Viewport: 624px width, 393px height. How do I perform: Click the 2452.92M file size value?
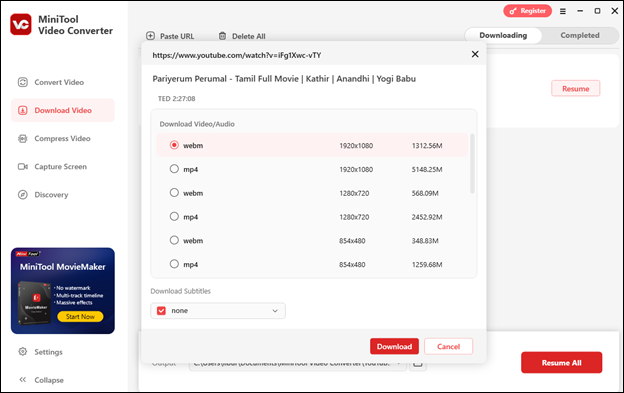tap(427, 217)
